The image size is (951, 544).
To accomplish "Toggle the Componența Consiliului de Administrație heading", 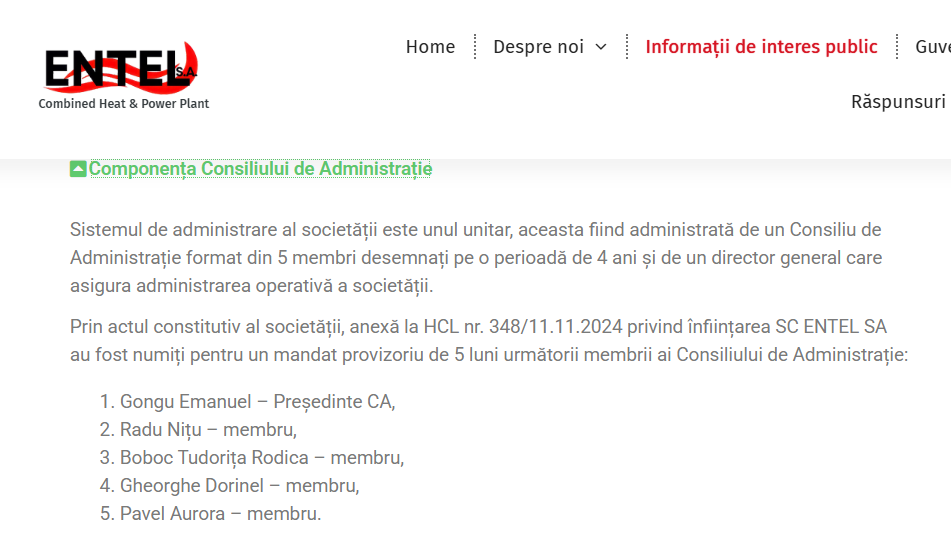I will tap(260, 169).
